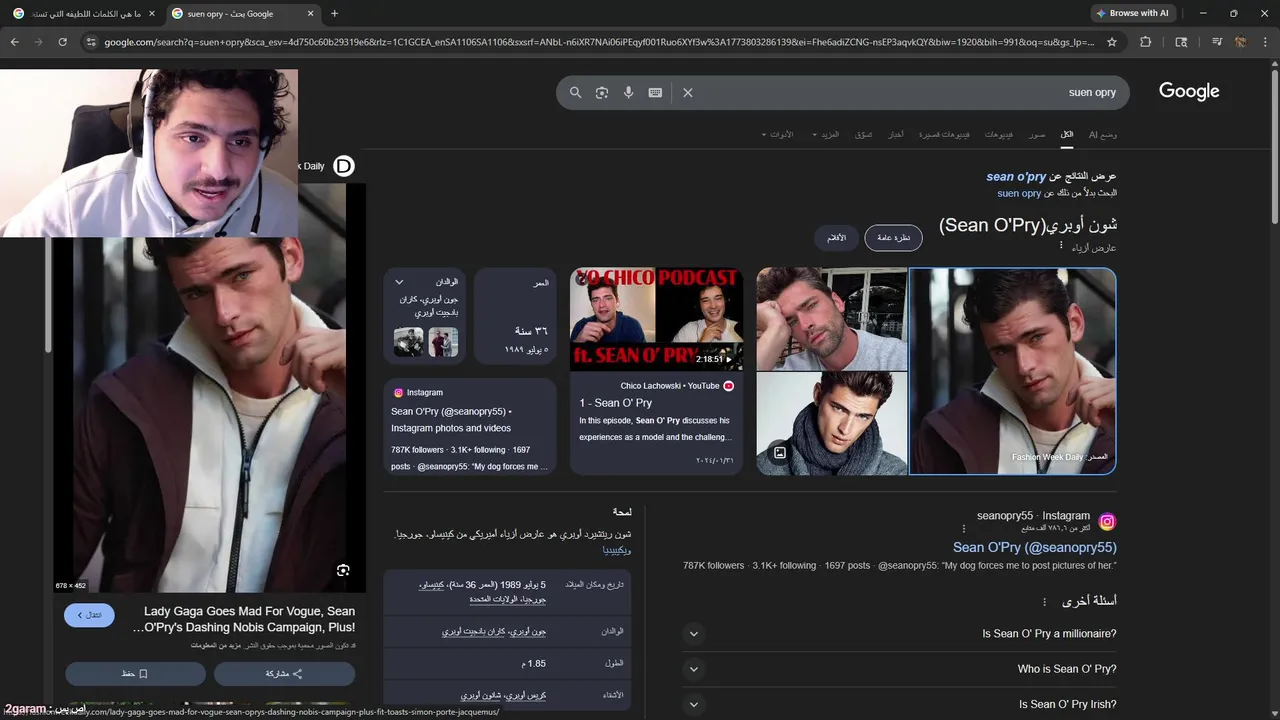Switch to تسوّق (Shopping) tab
Viewport: 1280px width, 720px height.
(x=863, y=134)
